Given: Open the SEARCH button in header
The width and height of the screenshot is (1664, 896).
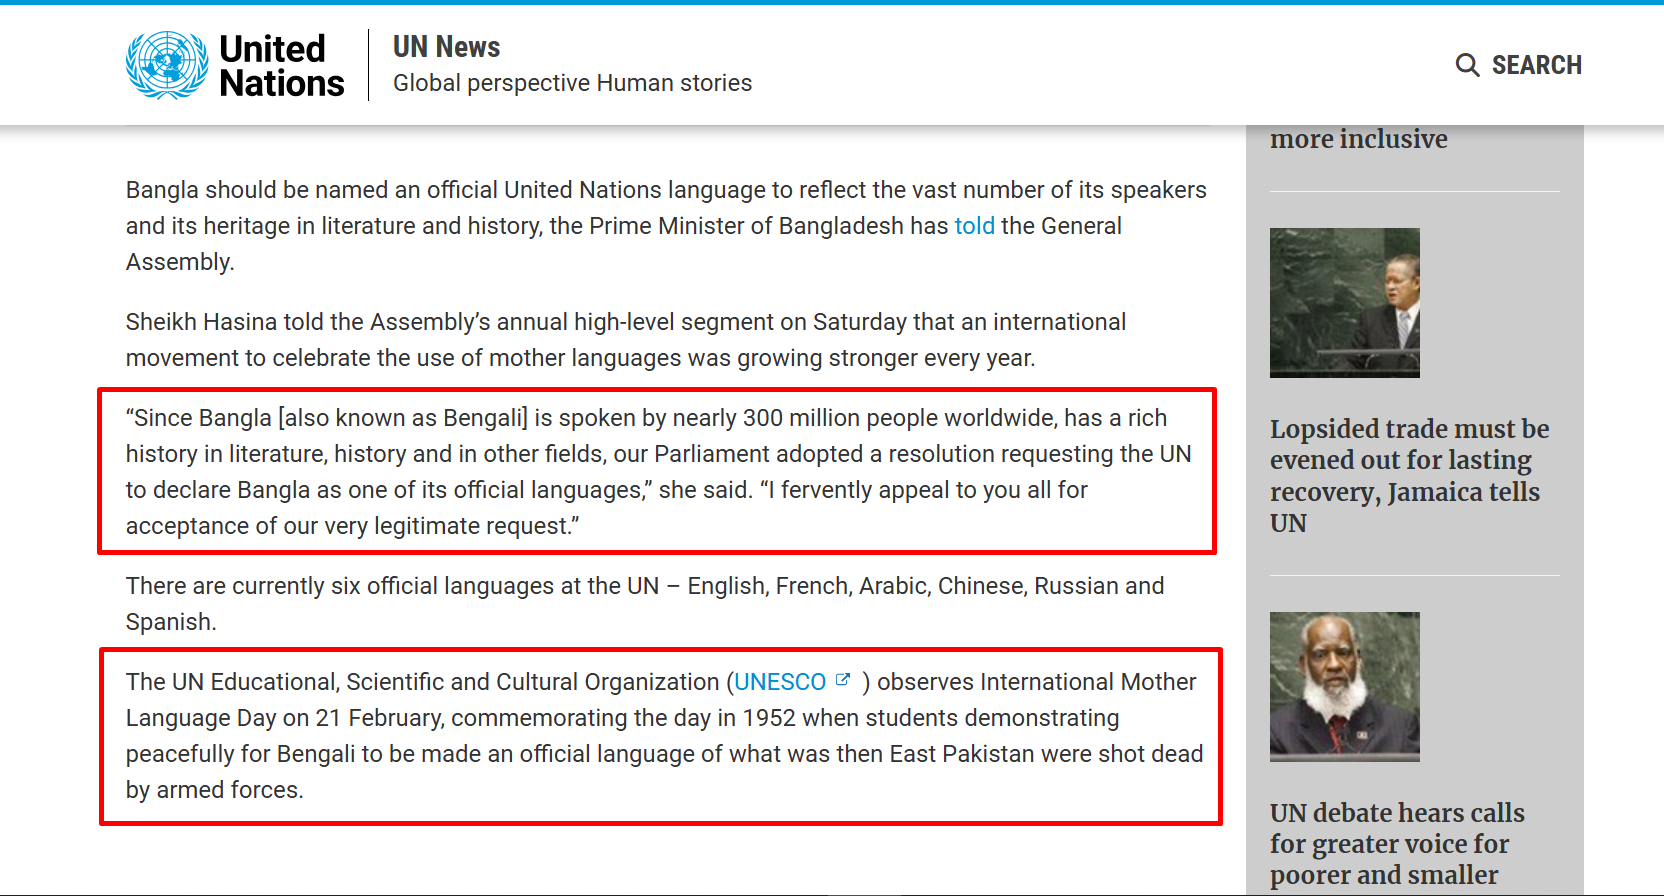Looking at the screenshot, I should tap(1518, 65).
